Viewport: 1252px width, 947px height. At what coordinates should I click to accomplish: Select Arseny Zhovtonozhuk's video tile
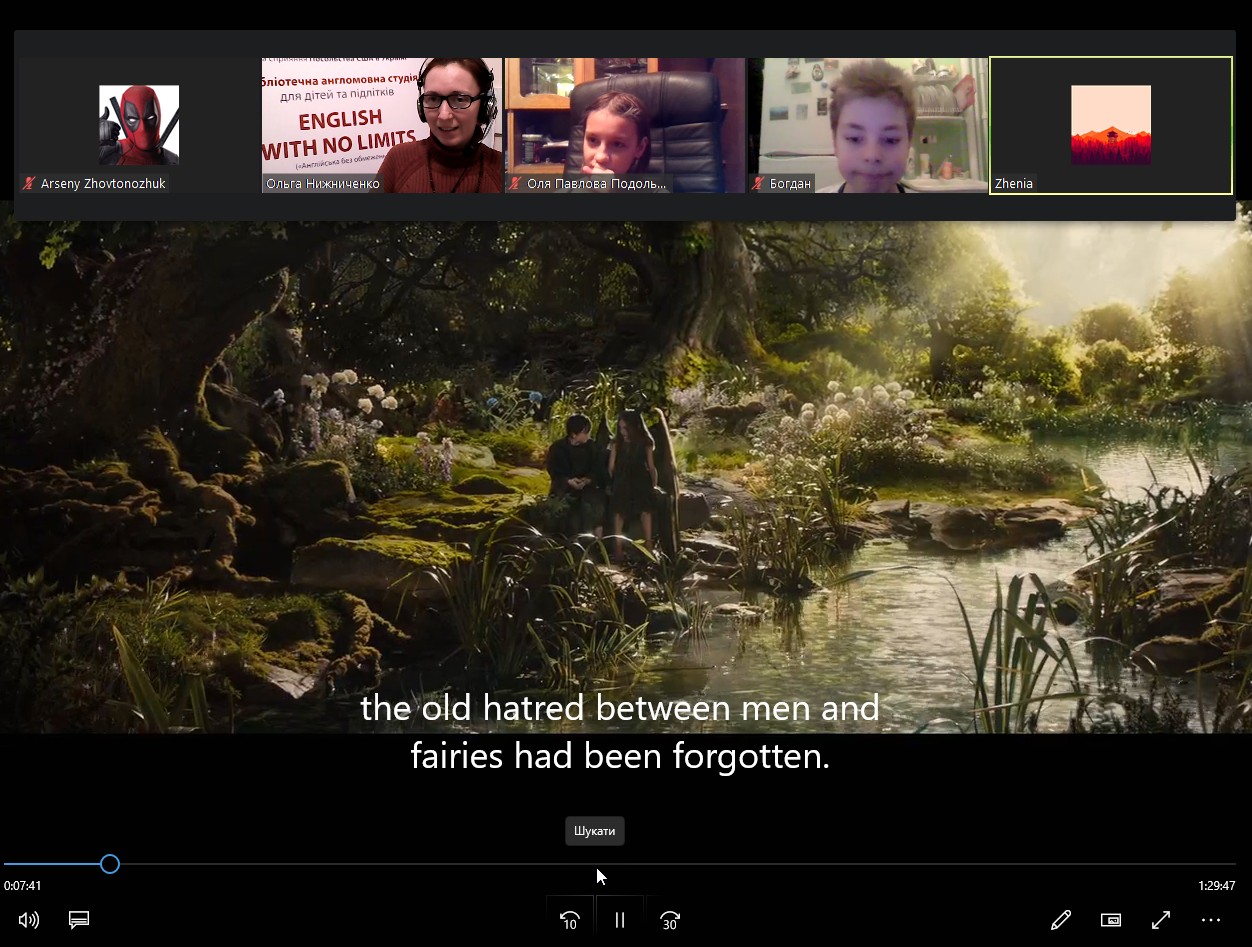(139, 125)
